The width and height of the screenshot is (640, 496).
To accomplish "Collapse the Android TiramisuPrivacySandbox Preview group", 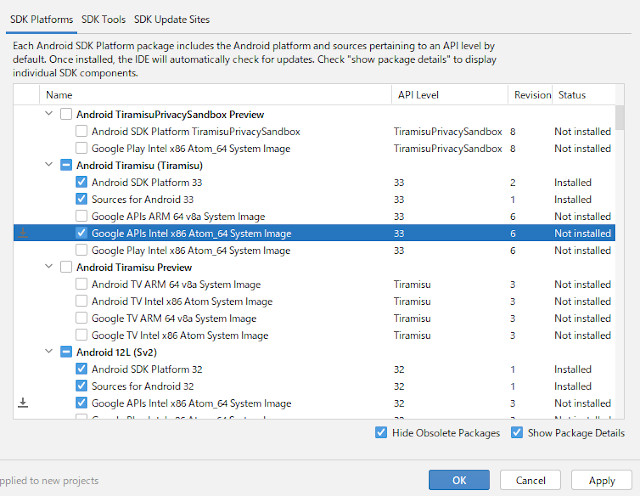I will pos(49,113).
